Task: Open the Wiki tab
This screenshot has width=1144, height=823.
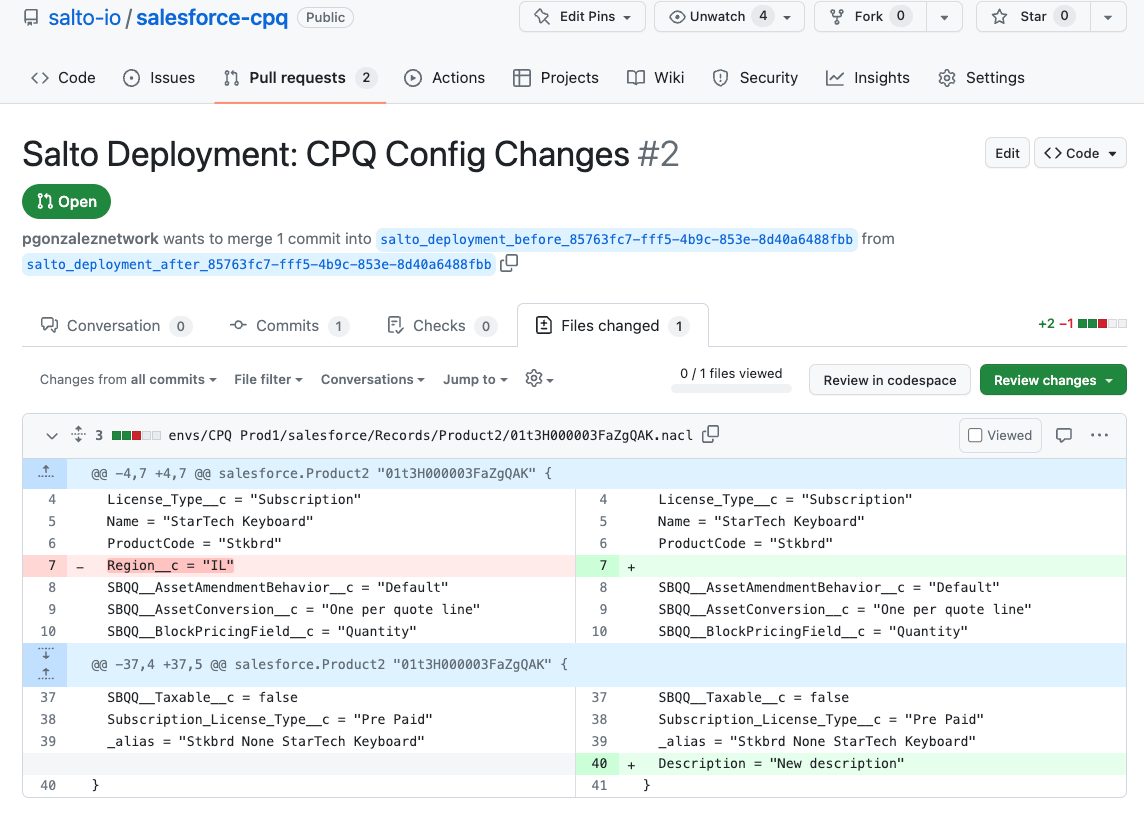Action: [655, 78]
